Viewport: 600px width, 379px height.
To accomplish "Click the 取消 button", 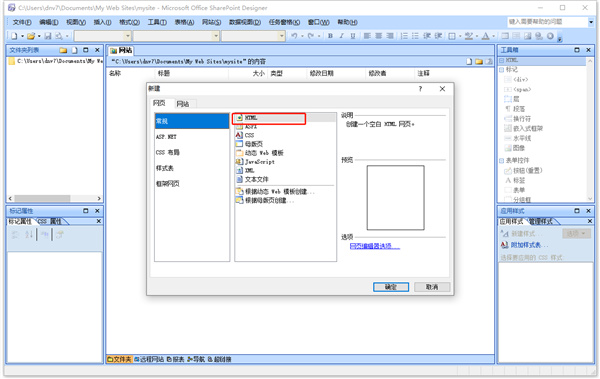I will pos(432,287).
